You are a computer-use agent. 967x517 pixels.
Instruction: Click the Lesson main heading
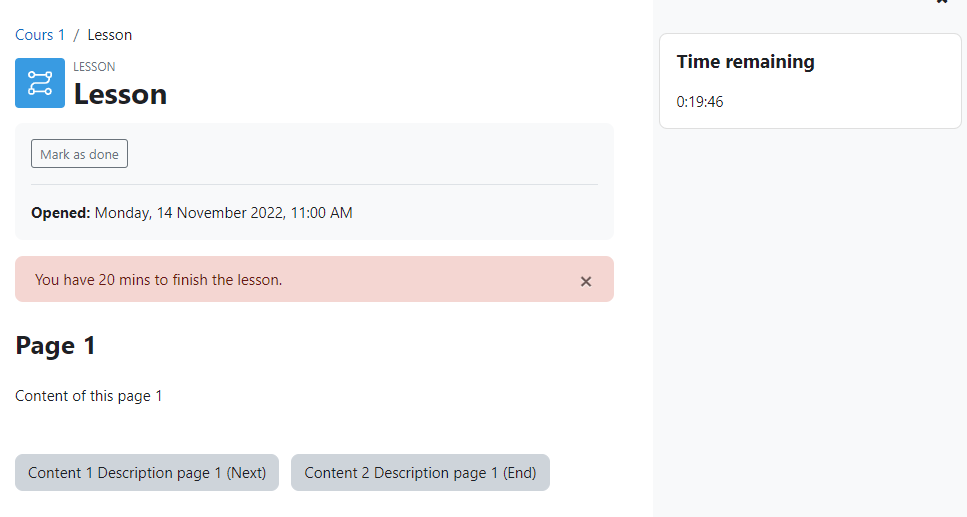[x=120, y=94]
